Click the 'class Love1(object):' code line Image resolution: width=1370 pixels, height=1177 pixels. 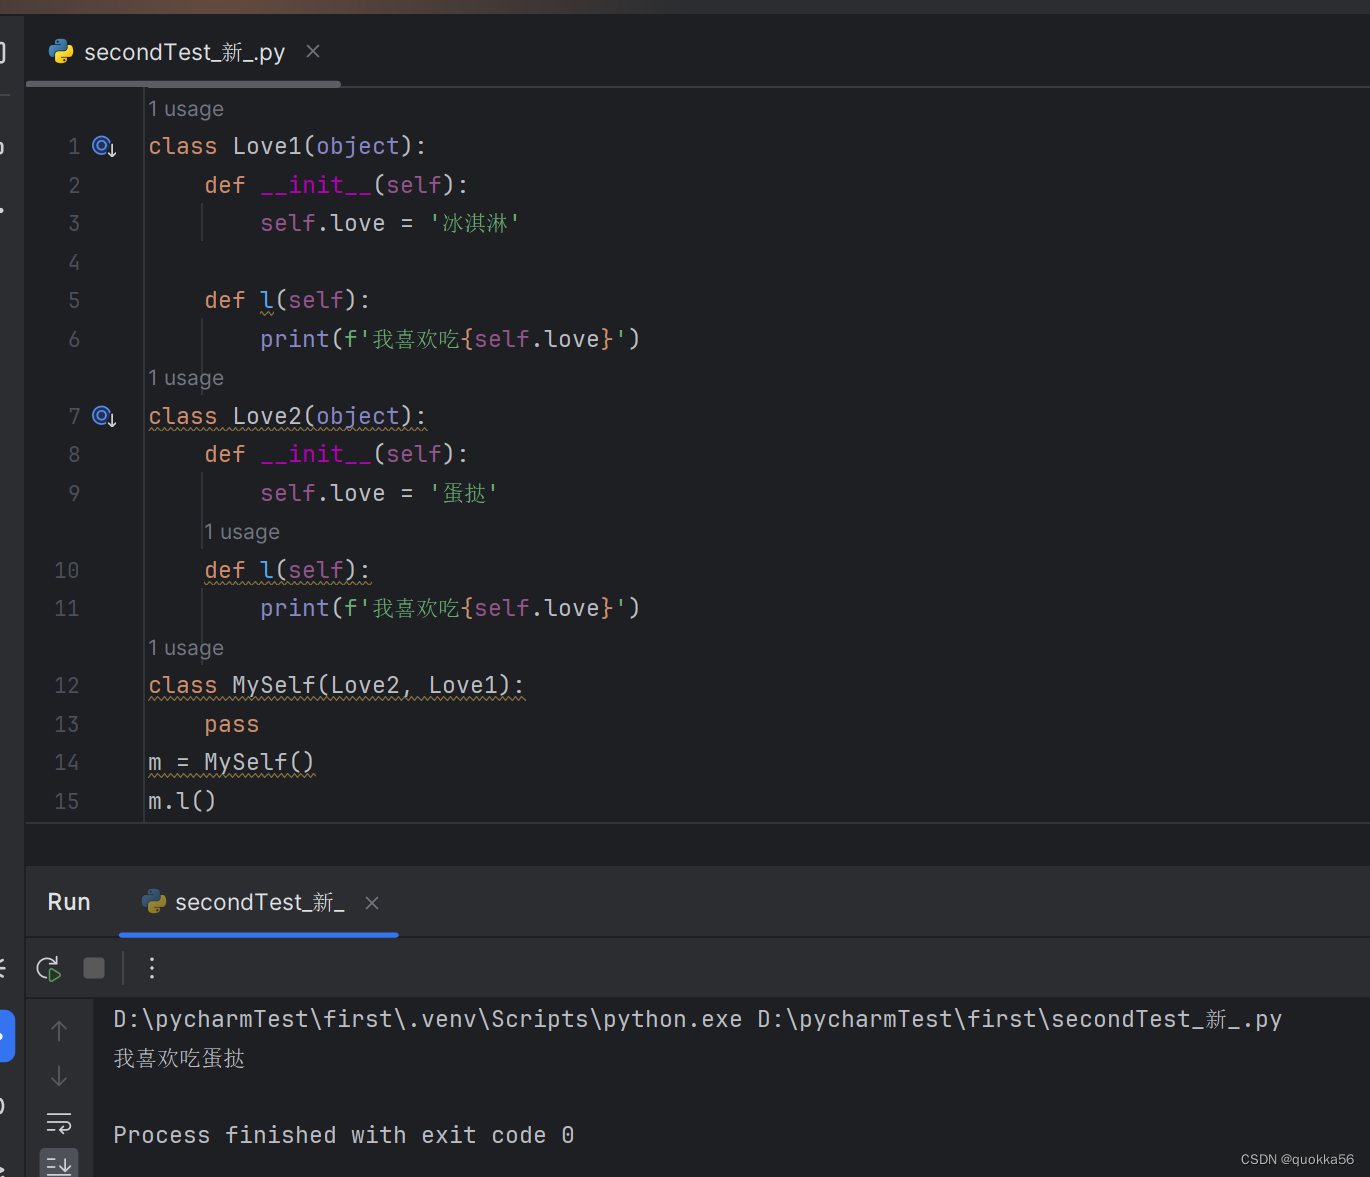click(288, 147)
